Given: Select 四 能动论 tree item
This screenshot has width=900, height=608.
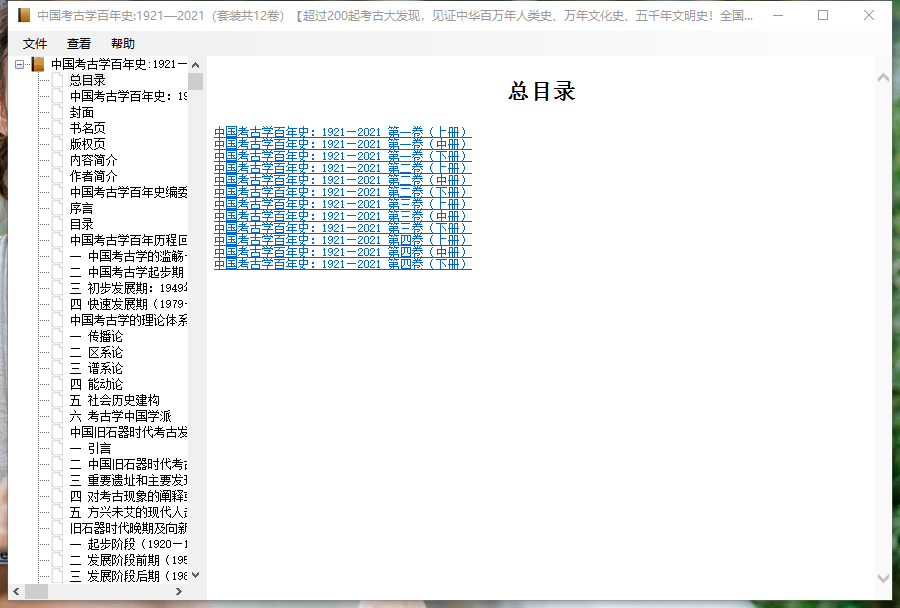Looking at the screenshot, I should pos(96,385).
